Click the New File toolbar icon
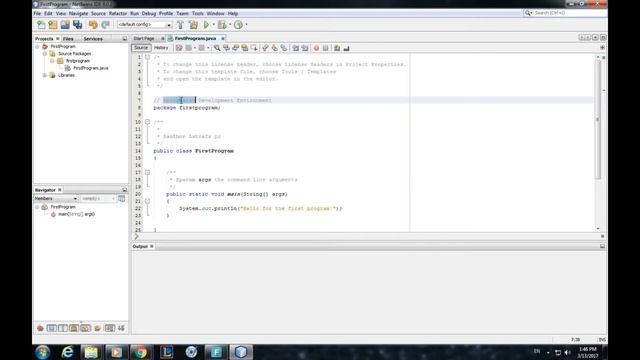 [41, 24]
